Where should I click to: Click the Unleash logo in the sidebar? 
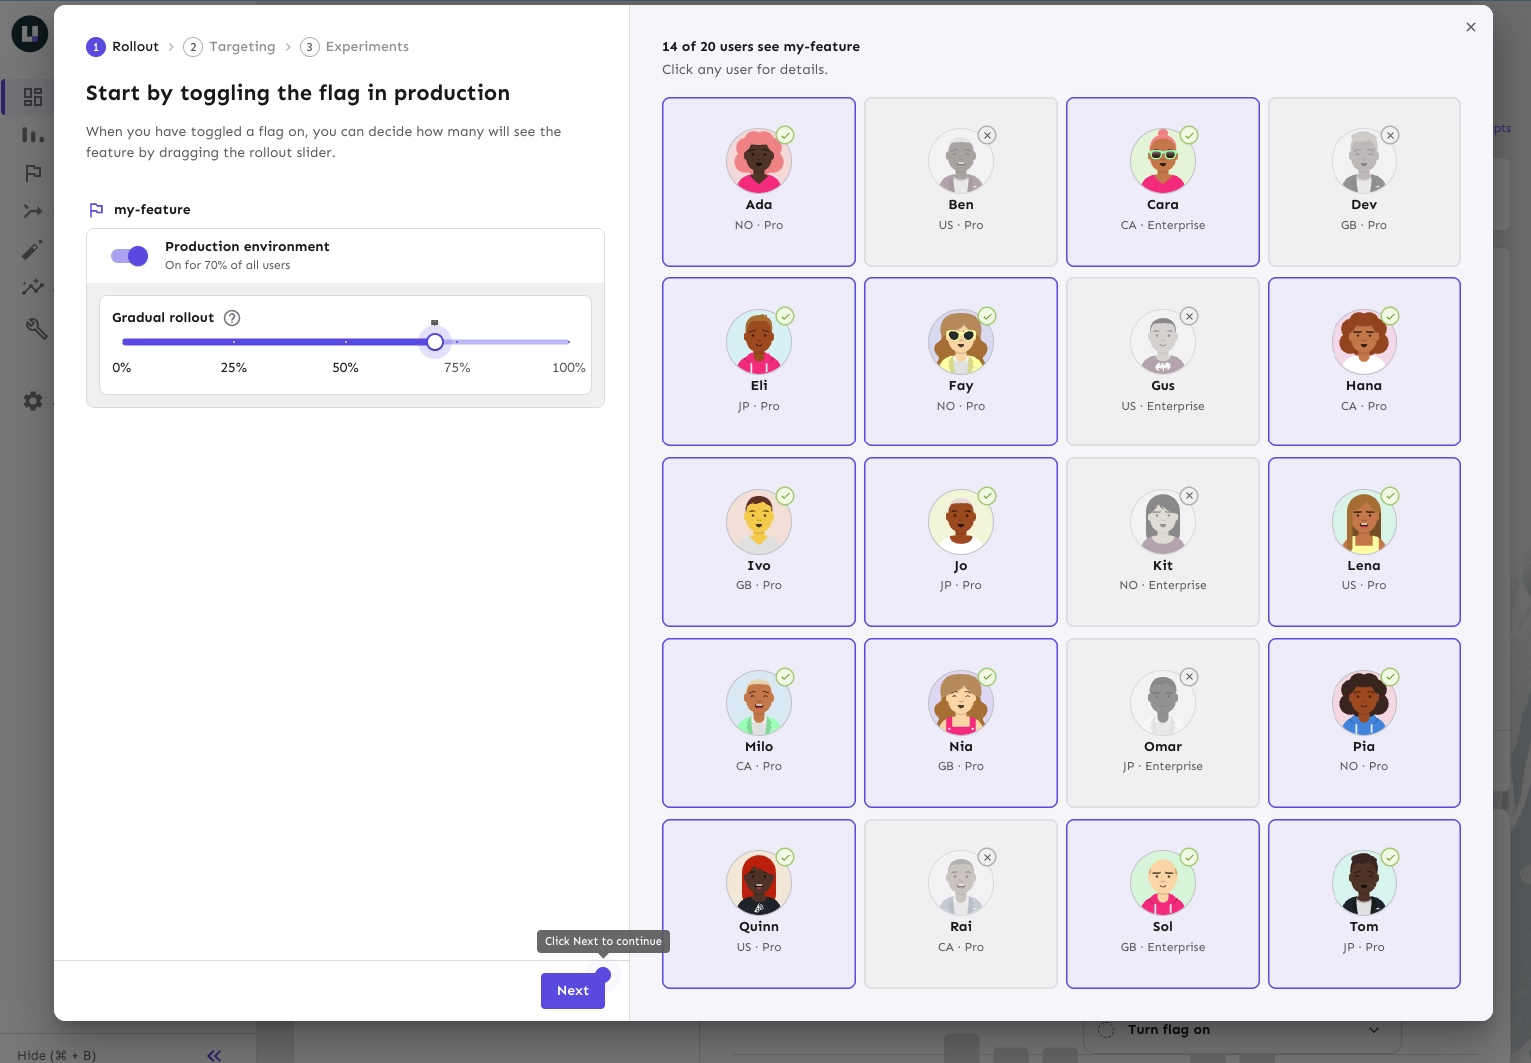30,34
